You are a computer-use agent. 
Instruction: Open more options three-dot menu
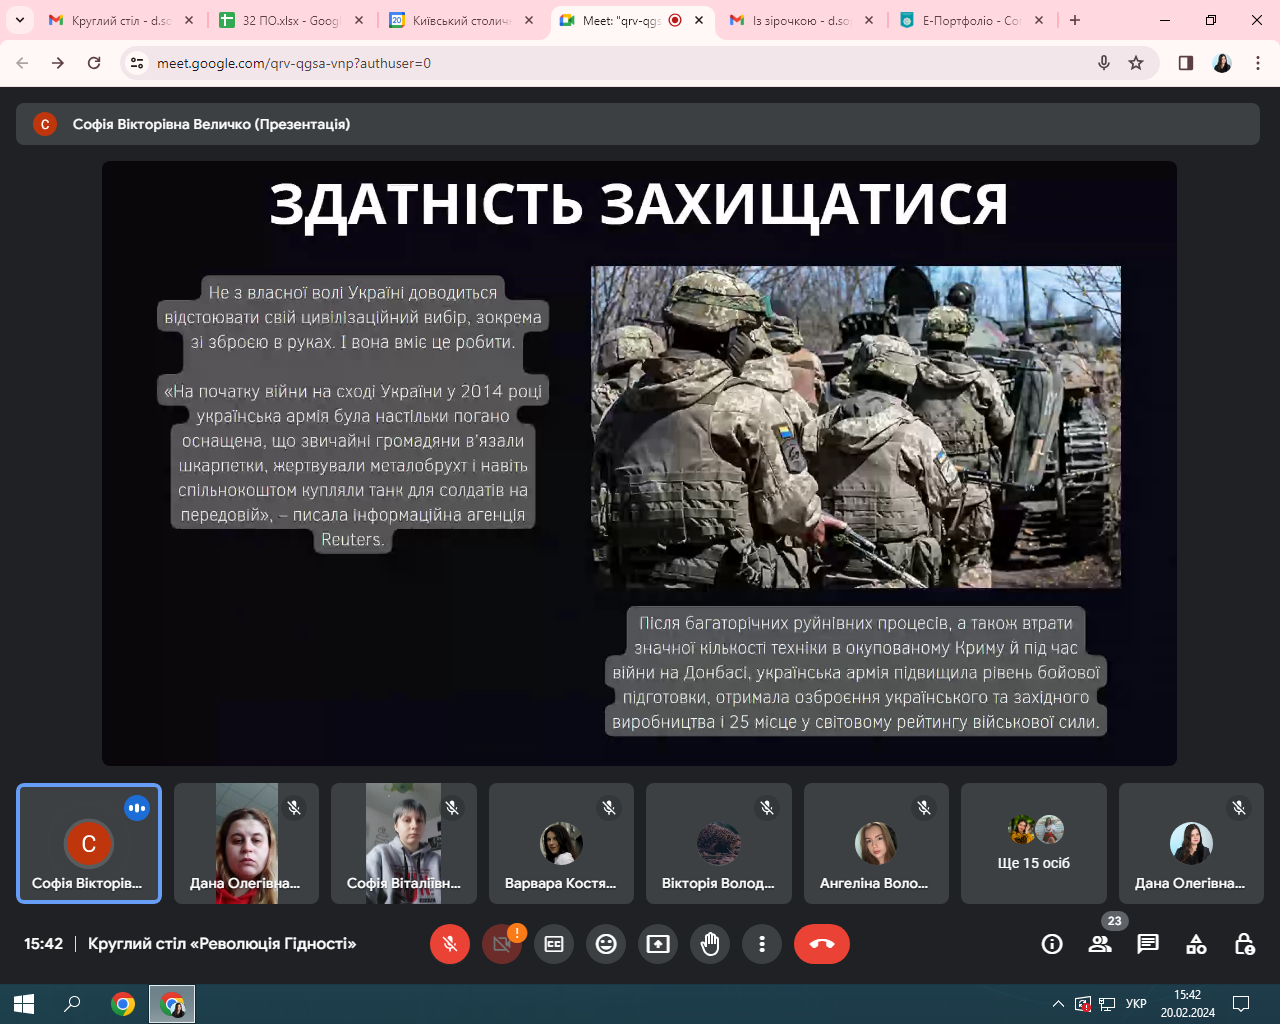(762, 944)
